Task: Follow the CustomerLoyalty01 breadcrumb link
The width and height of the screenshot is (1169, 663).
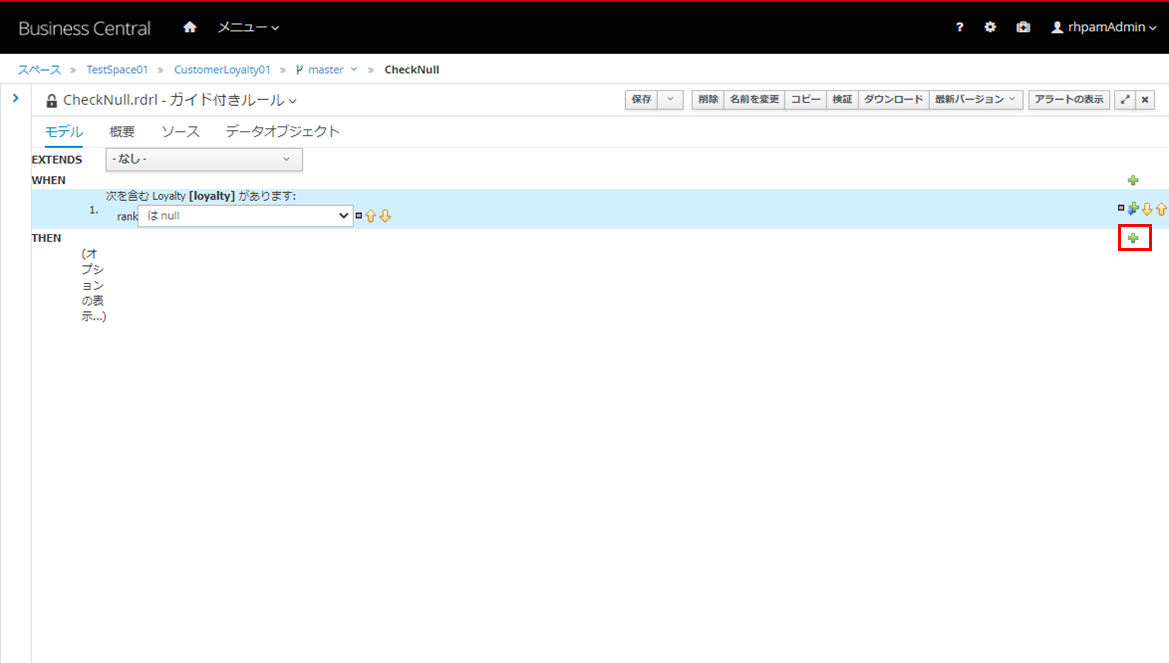Action: pos(222,69)
